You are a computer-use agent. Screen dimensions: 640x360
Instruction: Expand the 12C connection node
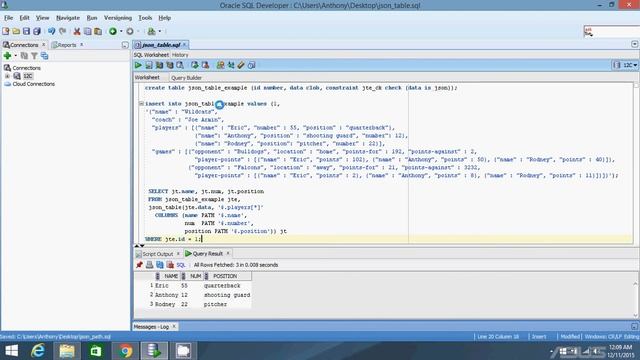coord(7,76)
